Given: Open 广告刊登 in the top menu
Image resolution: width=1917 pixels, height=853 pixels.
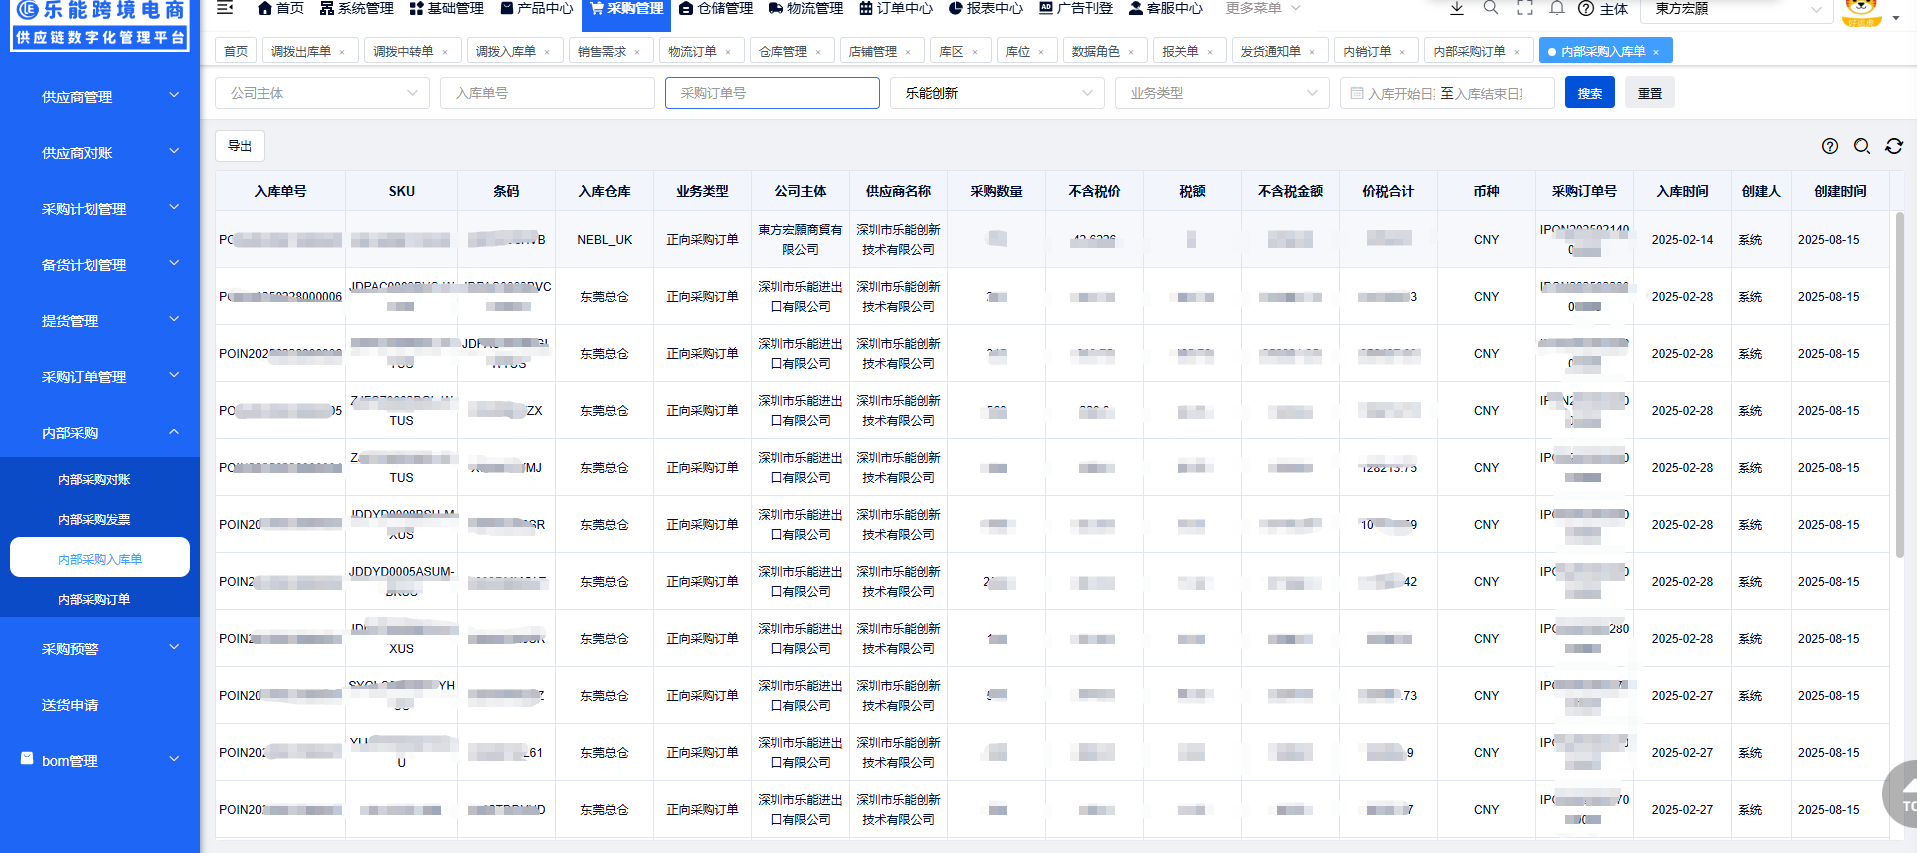Looking at the screenshot, I should [x=1076, y=8].
